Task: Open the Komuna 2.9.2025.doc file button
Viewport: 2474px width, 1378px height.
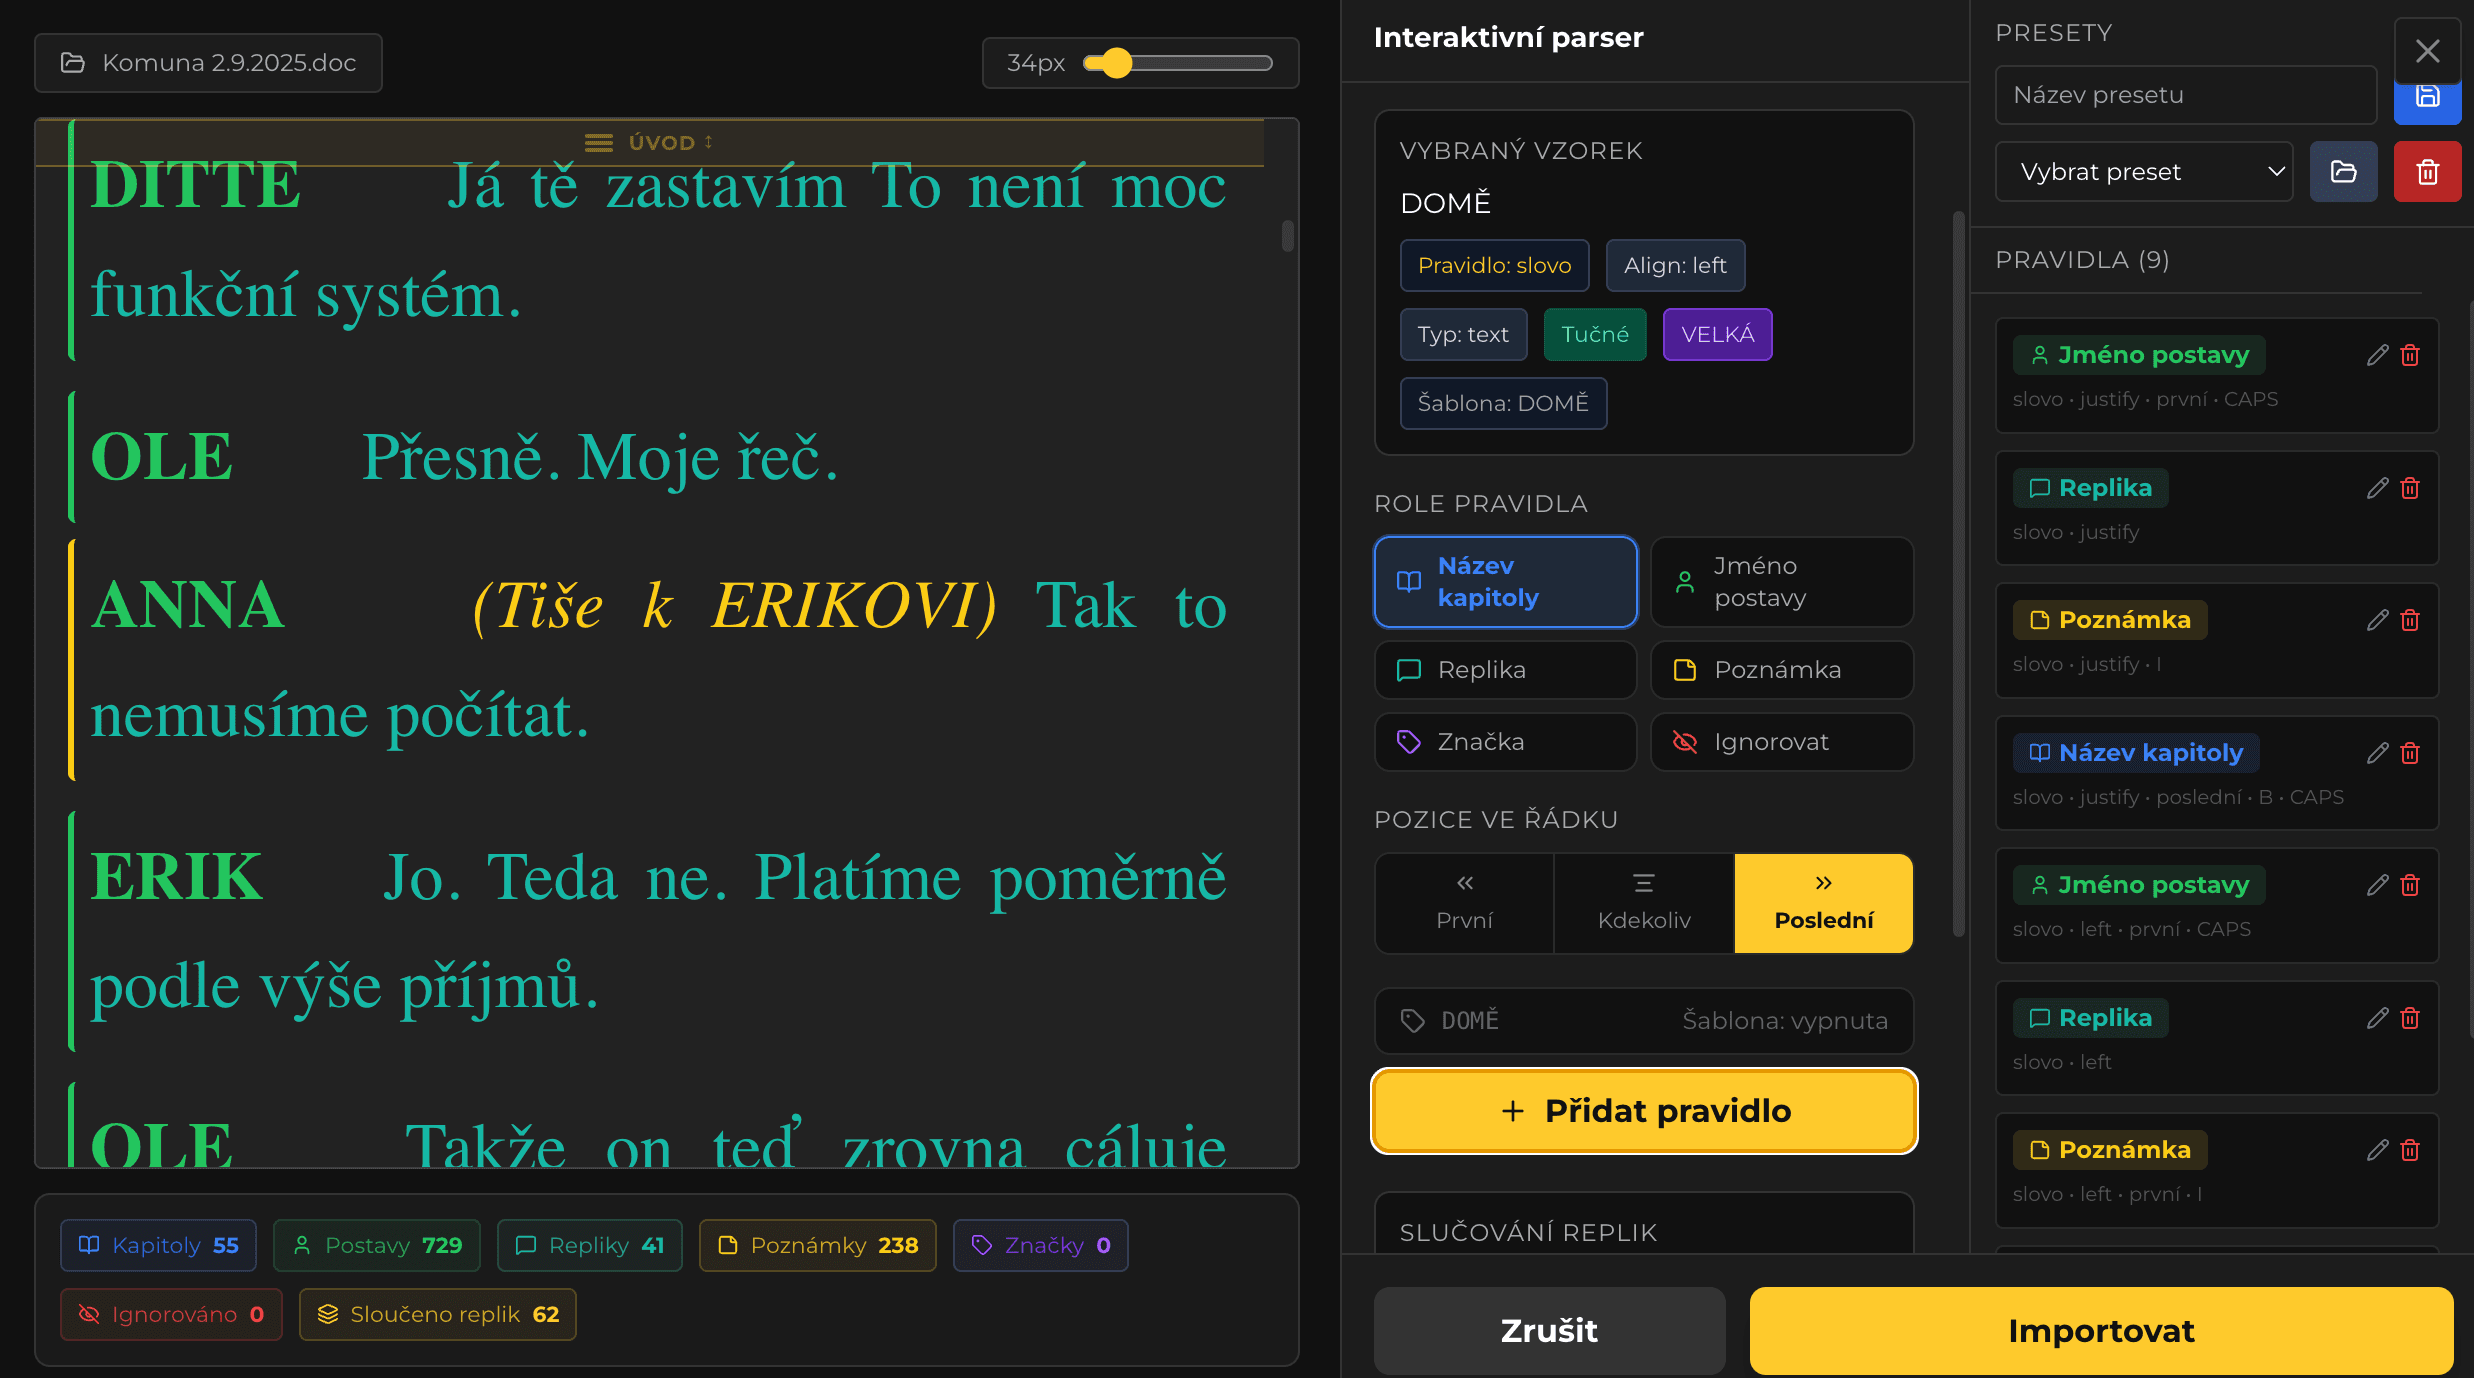Action: 208,63
